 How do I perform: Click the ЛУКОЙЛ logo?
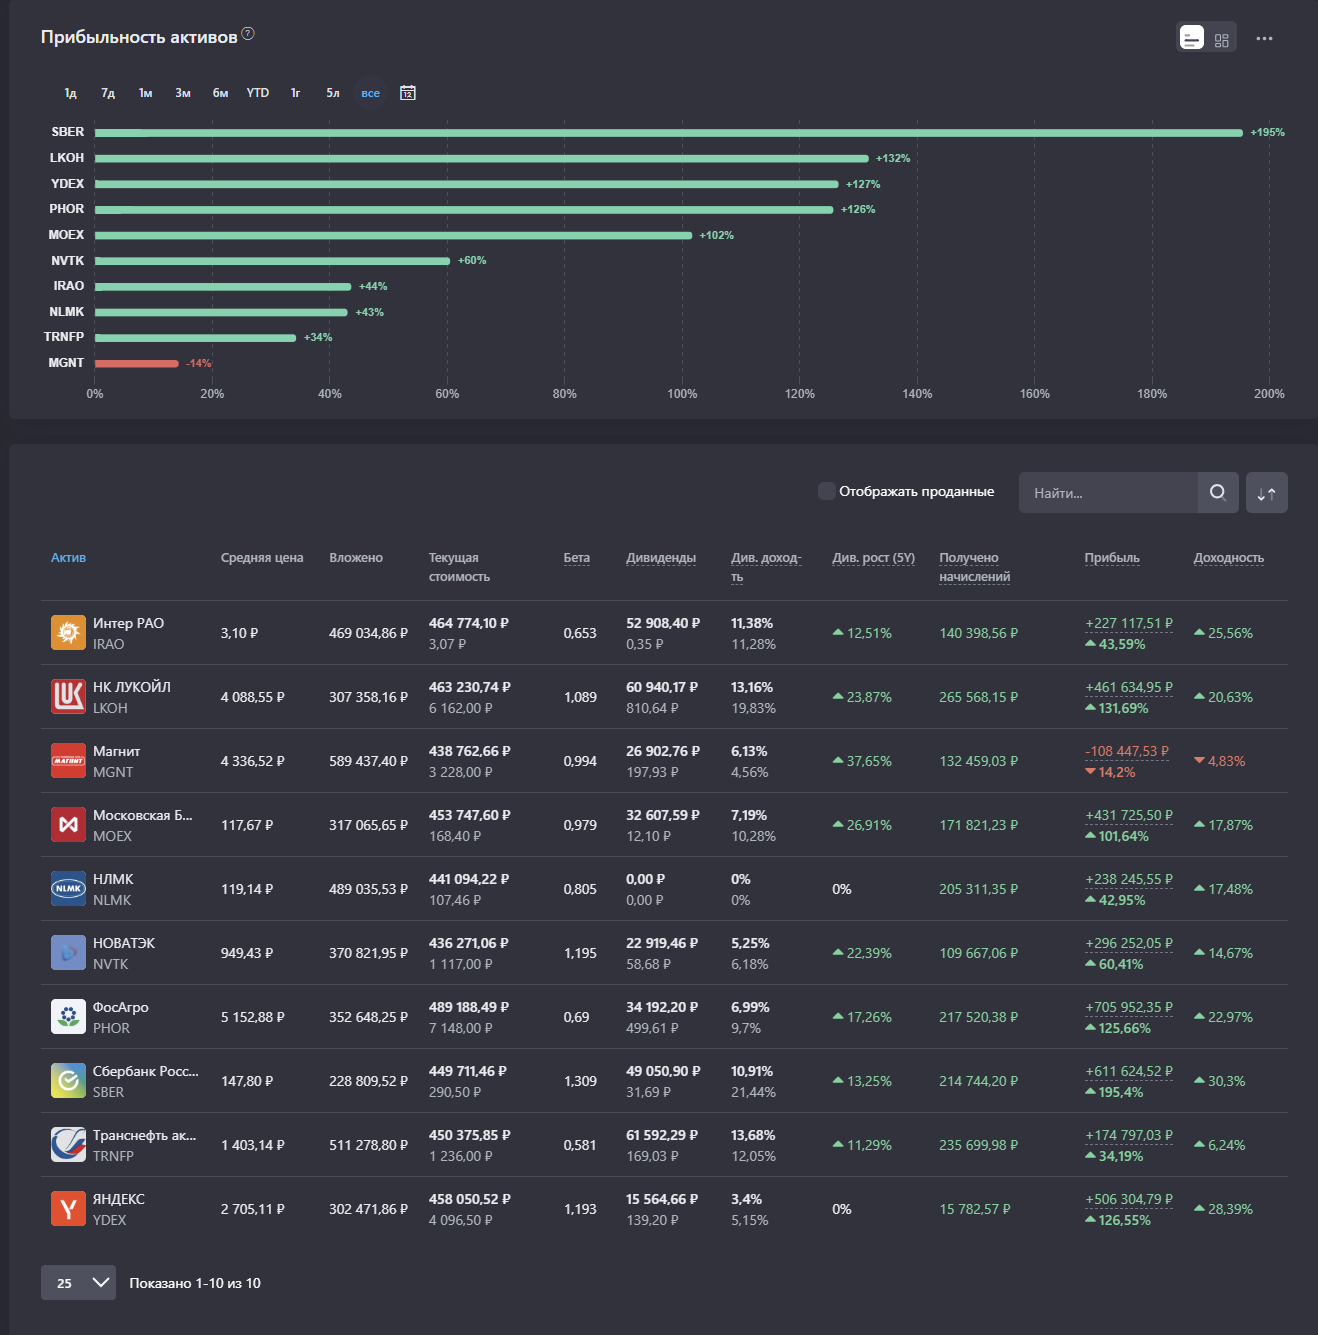pyautogui.click(x=68, y=697)
